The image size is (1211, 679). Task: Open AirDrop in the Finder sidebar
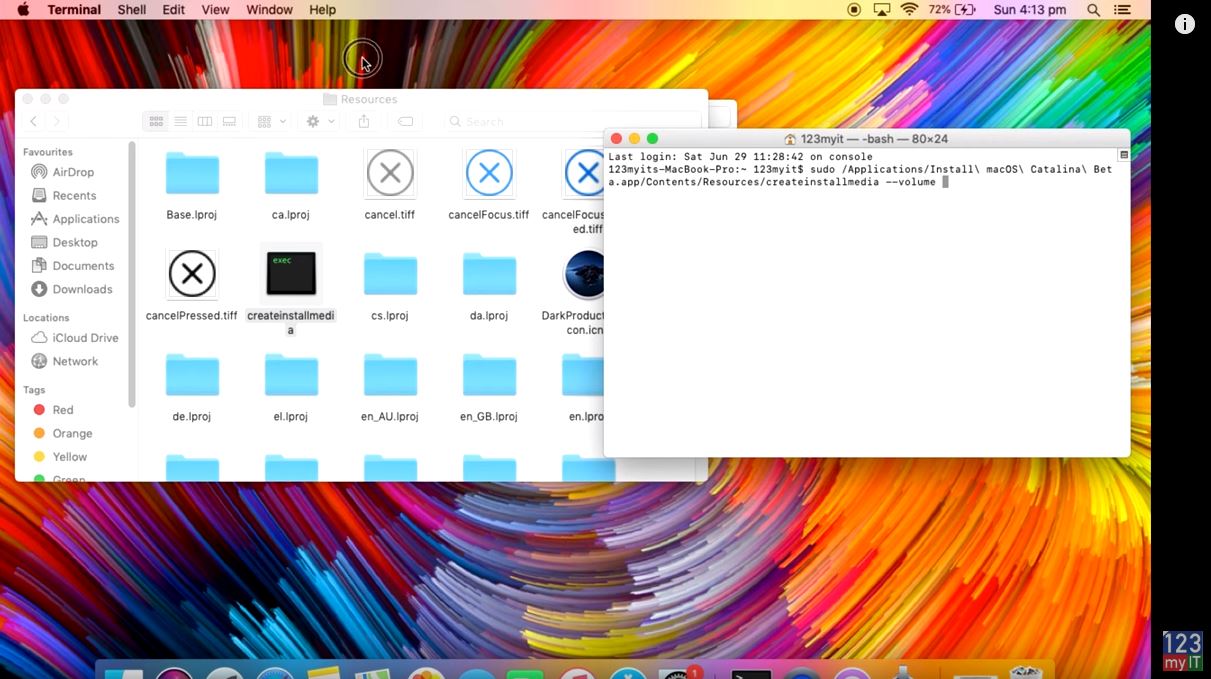[73, 172]
